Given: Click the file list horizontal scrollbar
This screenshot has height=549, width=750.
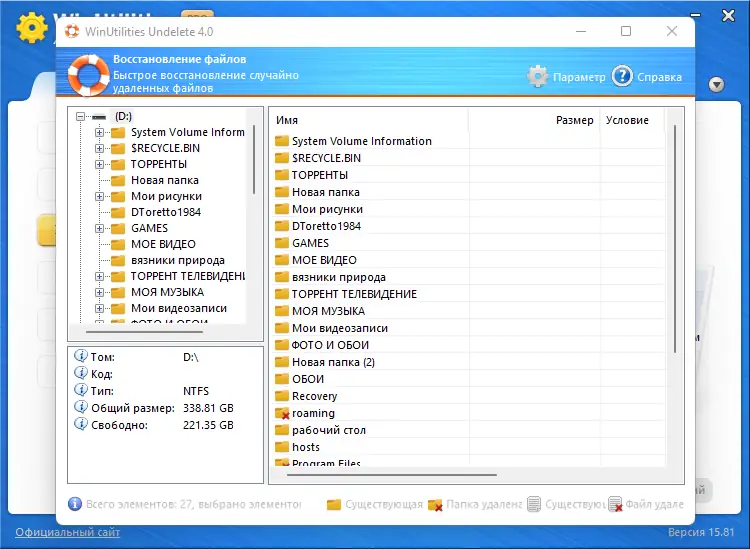Looking at the screenshot, I should 392,475.
